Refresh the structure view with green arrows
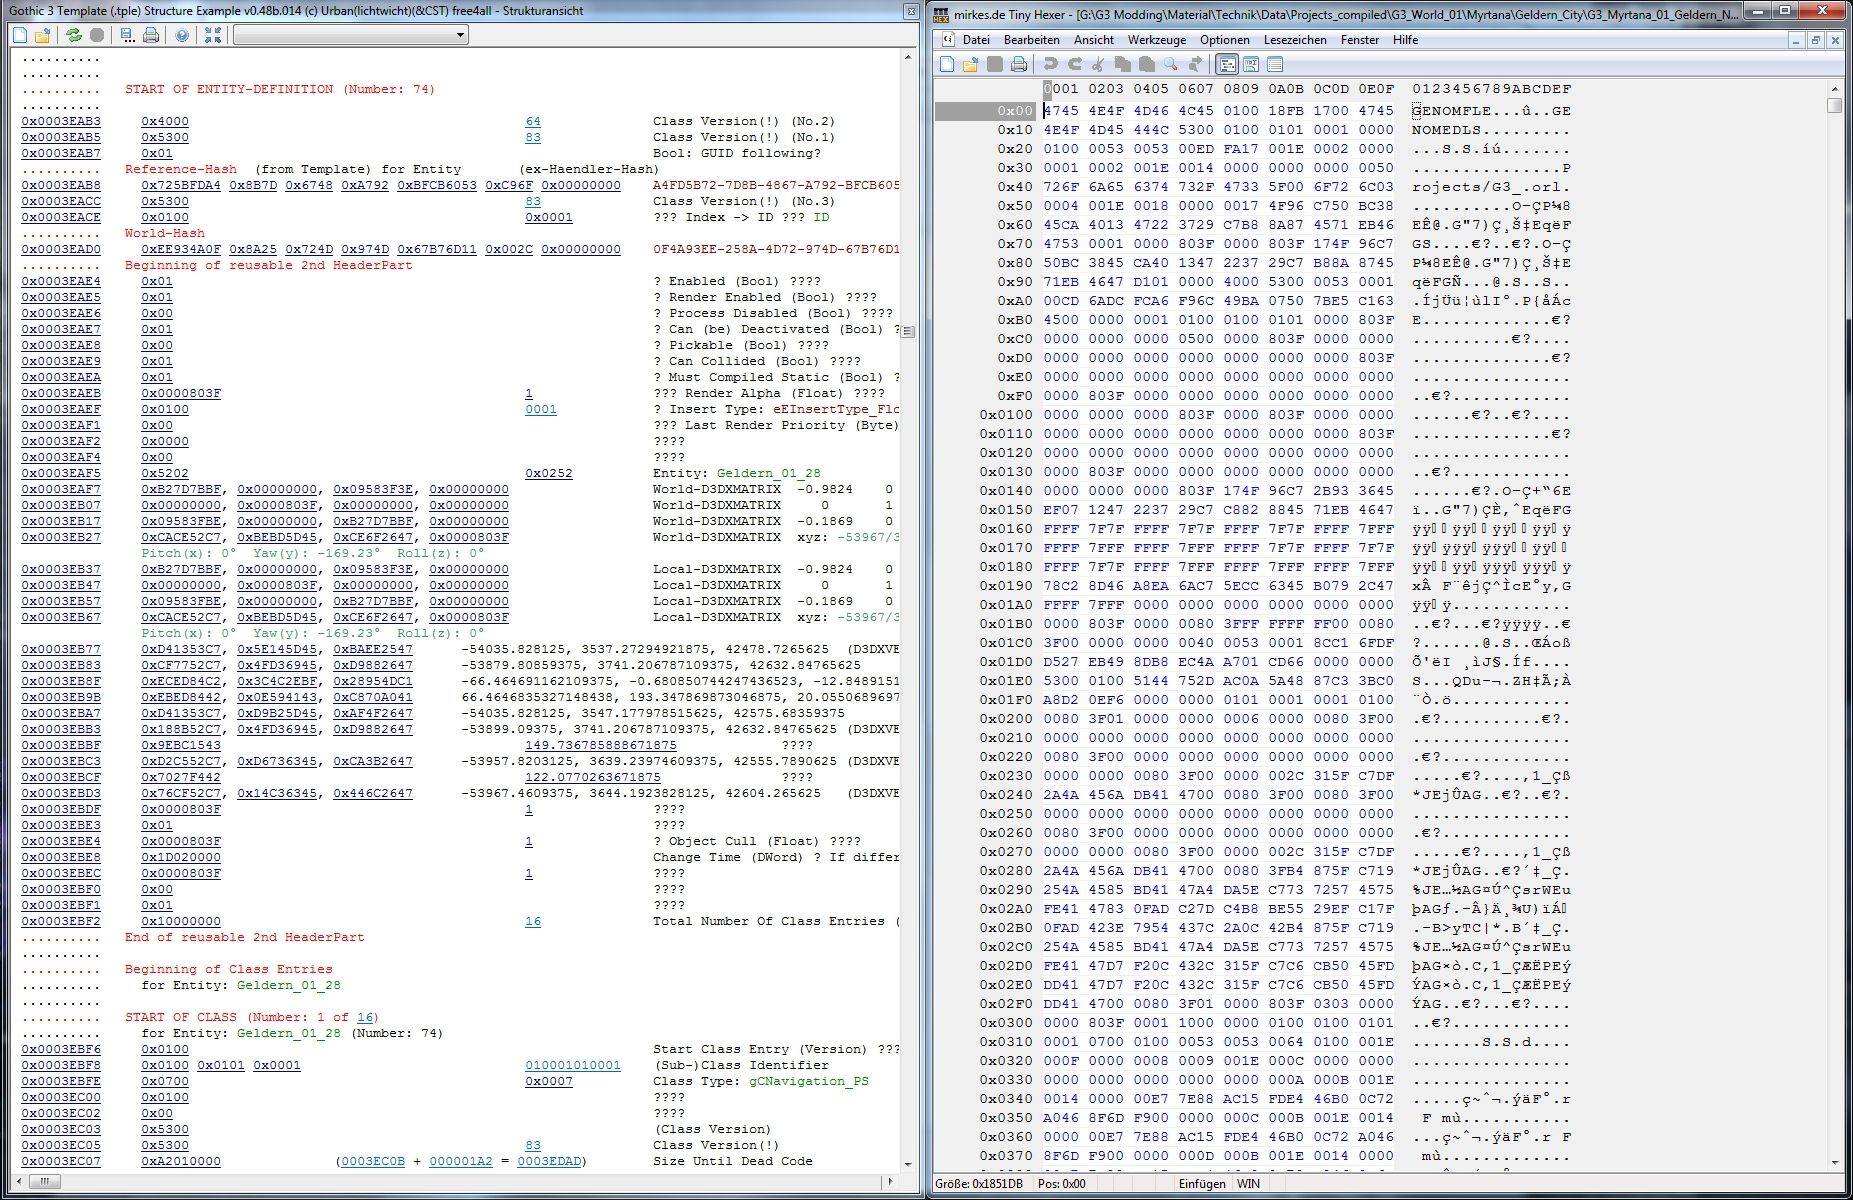This screenshot has width=1853, height=1200. coord(74,35)
